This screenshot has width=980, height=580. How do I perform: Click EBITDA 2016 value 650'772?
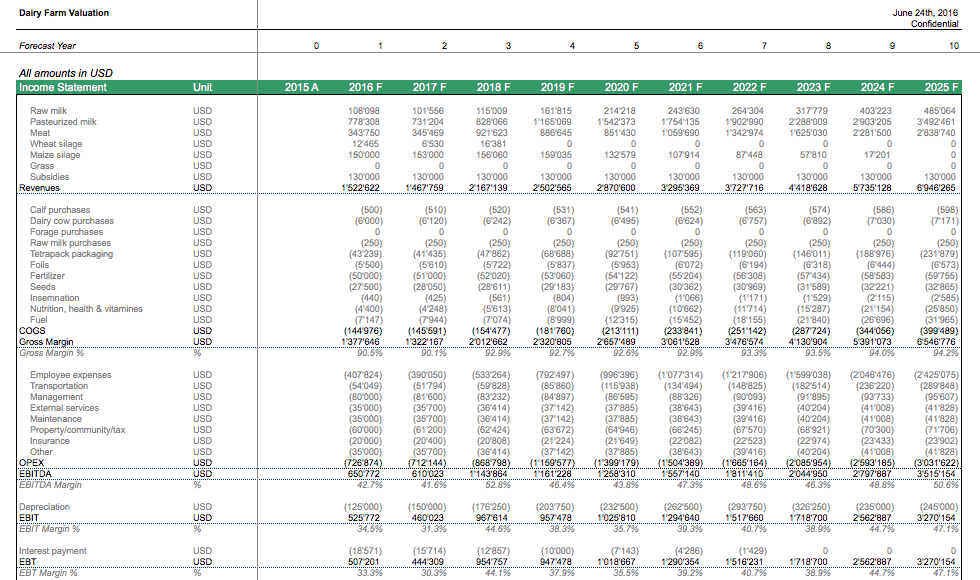[x=364, y=474]
